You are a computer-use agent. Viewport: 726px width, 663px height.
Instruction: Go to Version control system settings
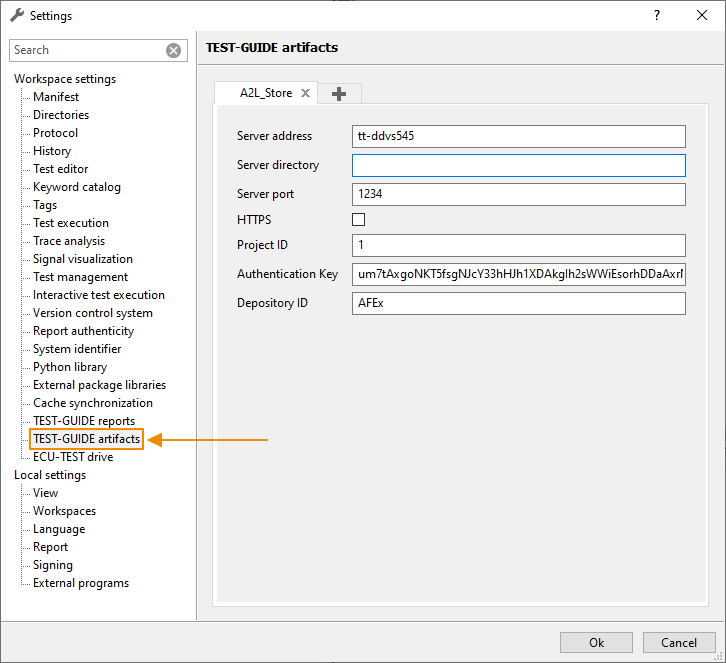pyautogui.click(x=93, y=313)
